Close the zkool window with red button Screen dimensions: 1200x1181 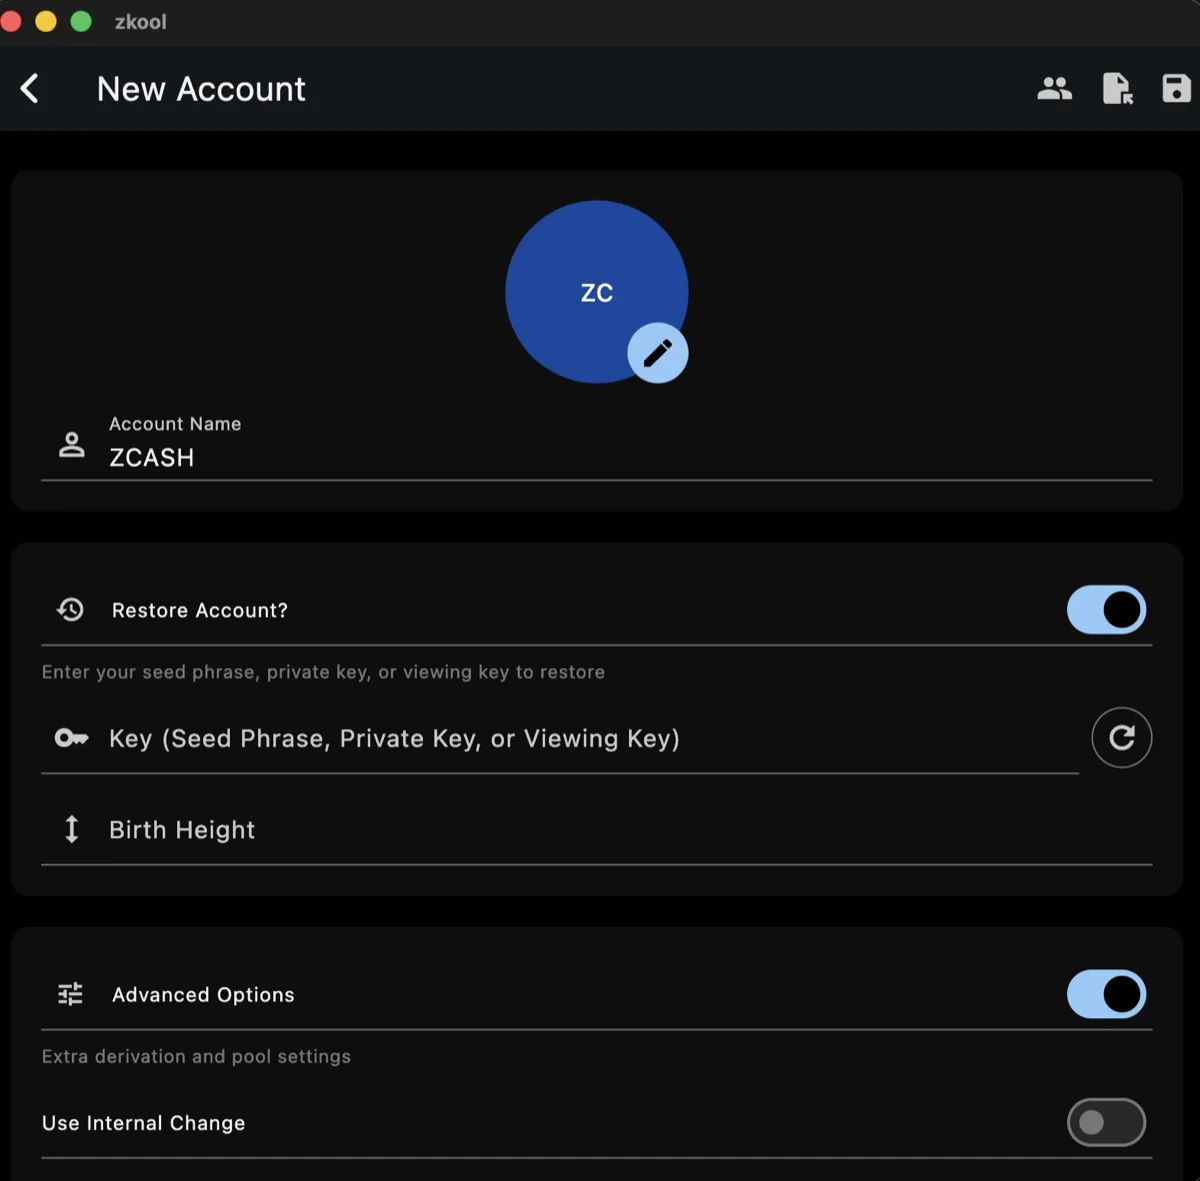point(11,21)
